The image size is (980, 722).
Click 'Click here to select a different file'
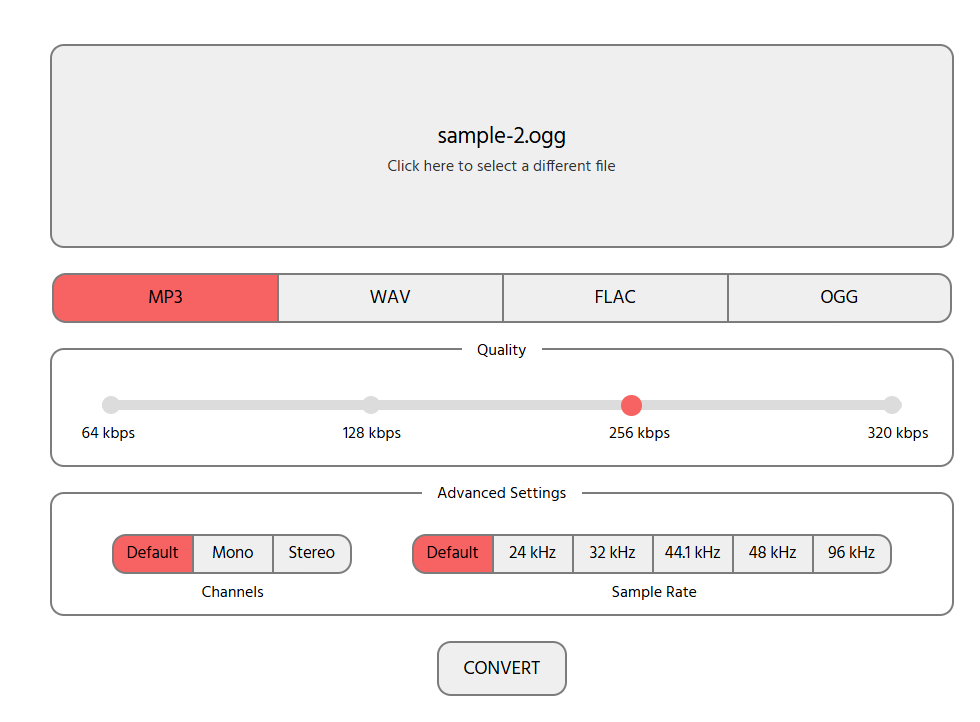click(501, 166)
